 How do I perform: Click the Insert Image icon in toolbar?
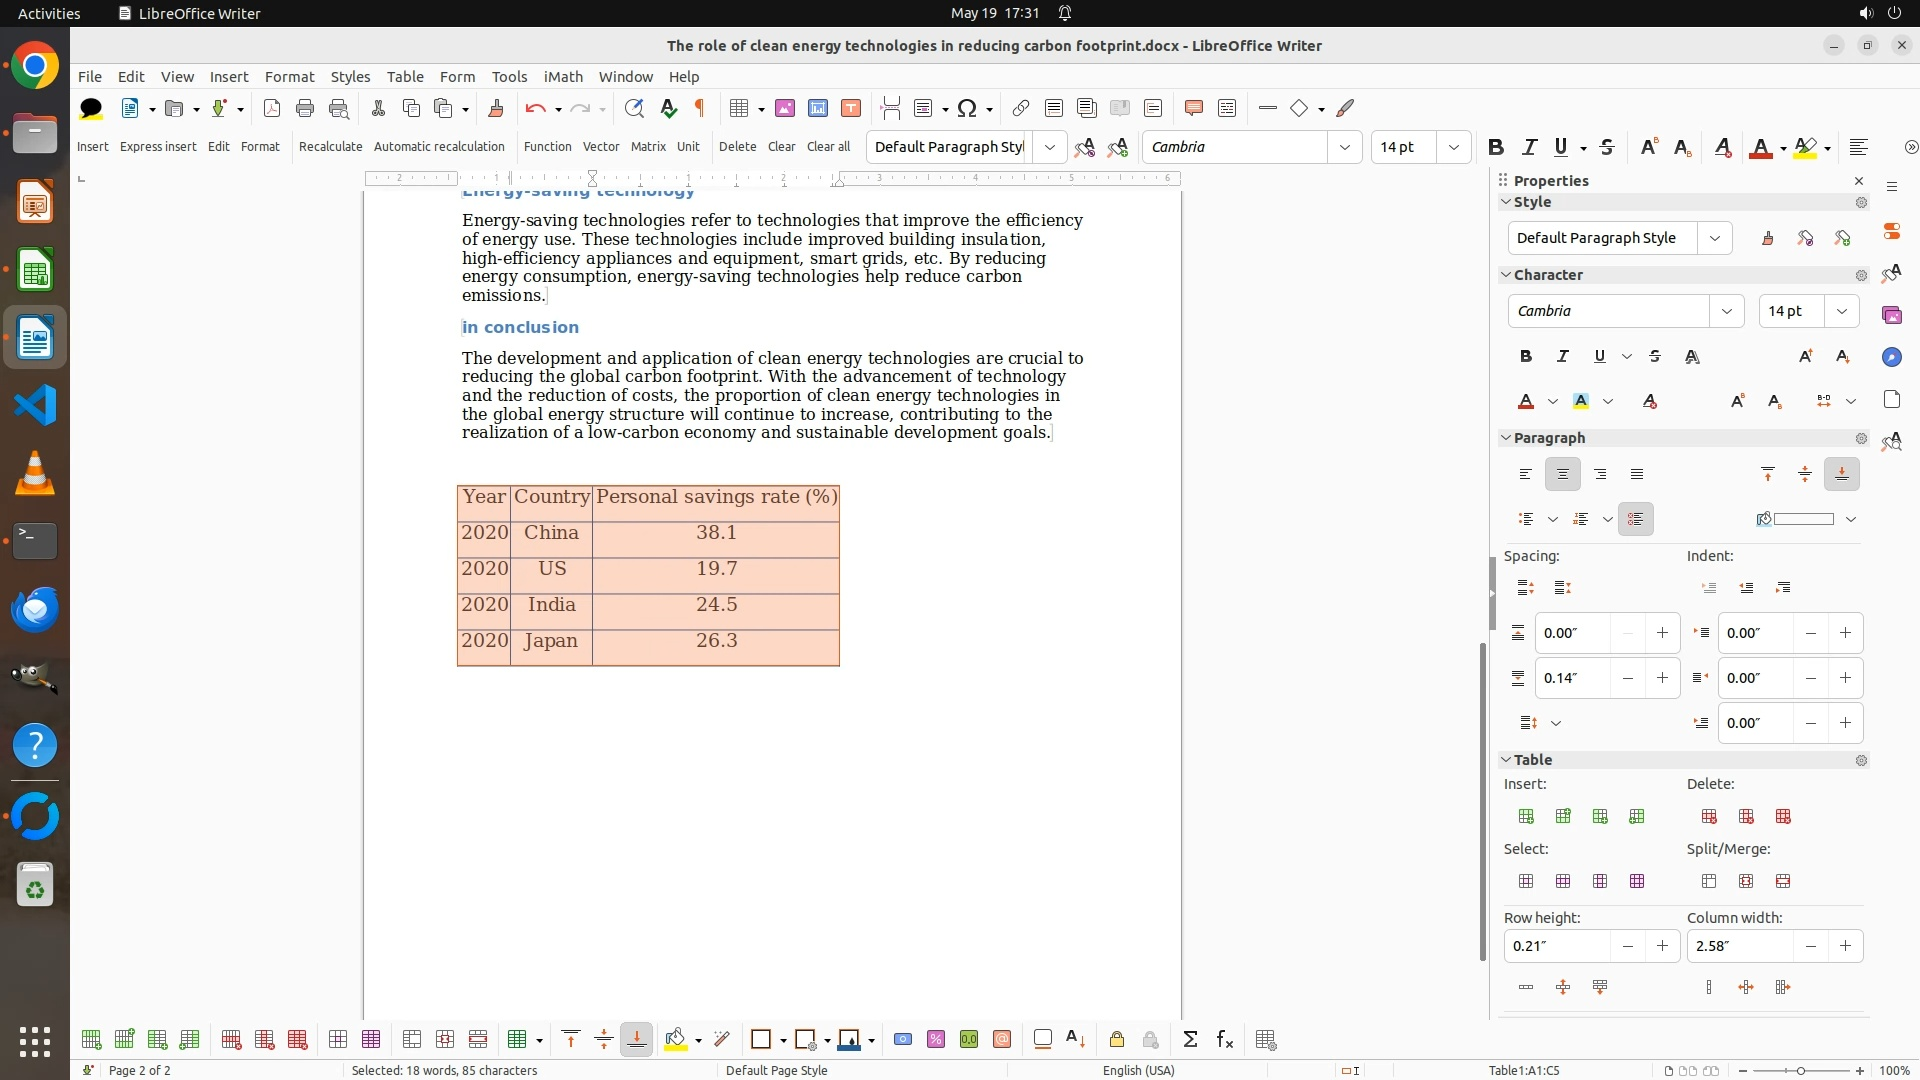point(785,108)
